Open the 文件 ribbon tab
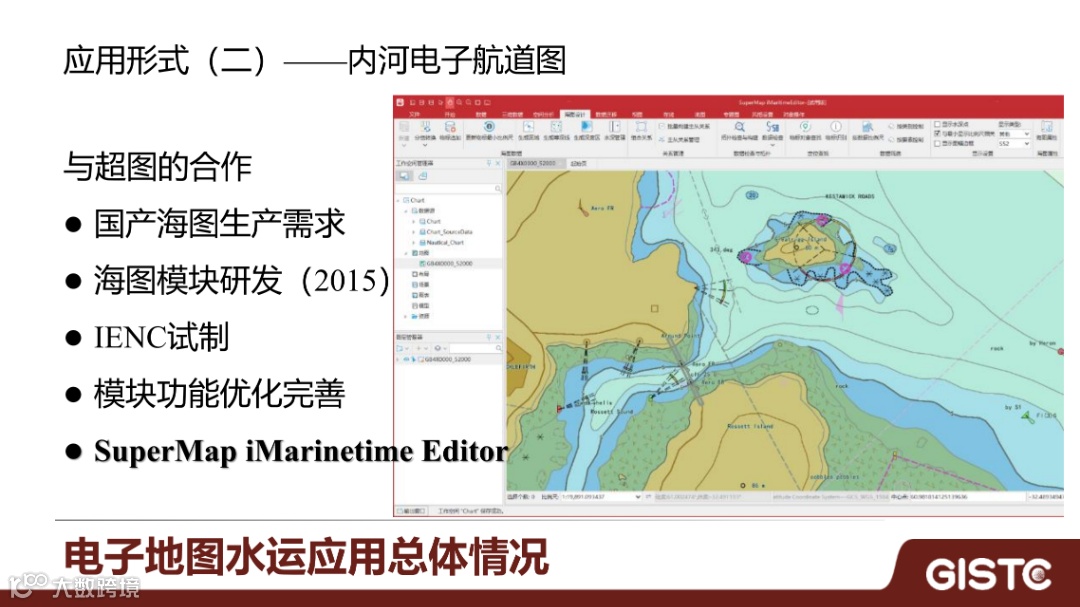Viewport: 1080px width, 607px height. coord(415,114)
